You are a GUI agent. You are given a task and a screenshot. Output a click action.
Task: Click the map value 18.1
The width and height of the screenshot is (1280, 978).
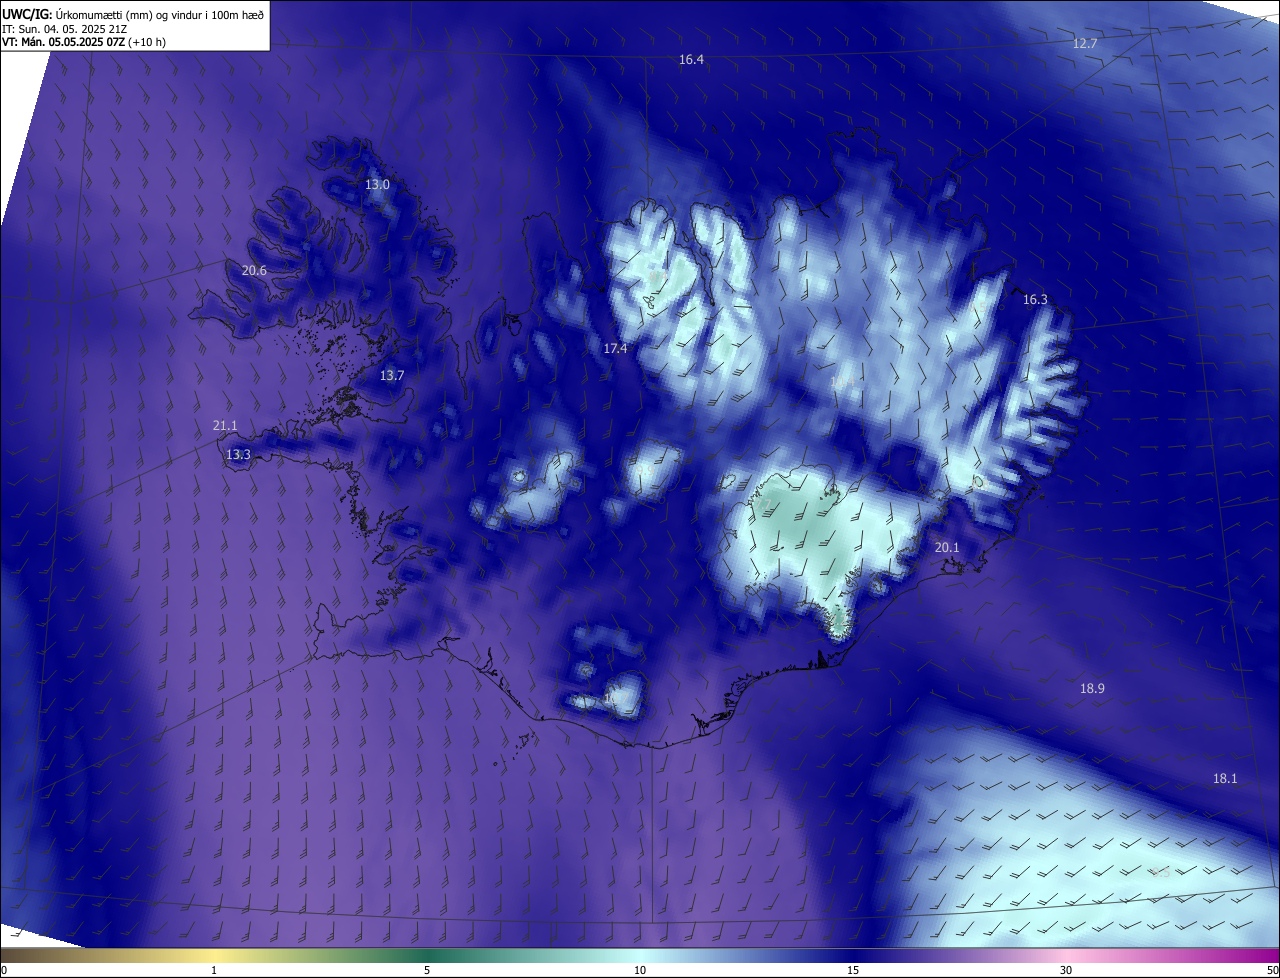(1225, 779)
